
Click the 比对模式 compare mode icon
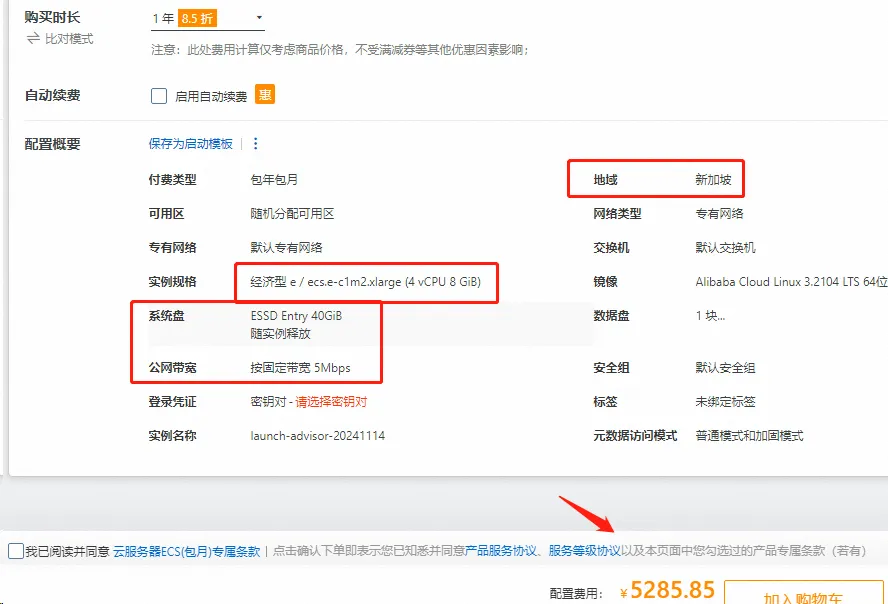(x=33, y=38)
